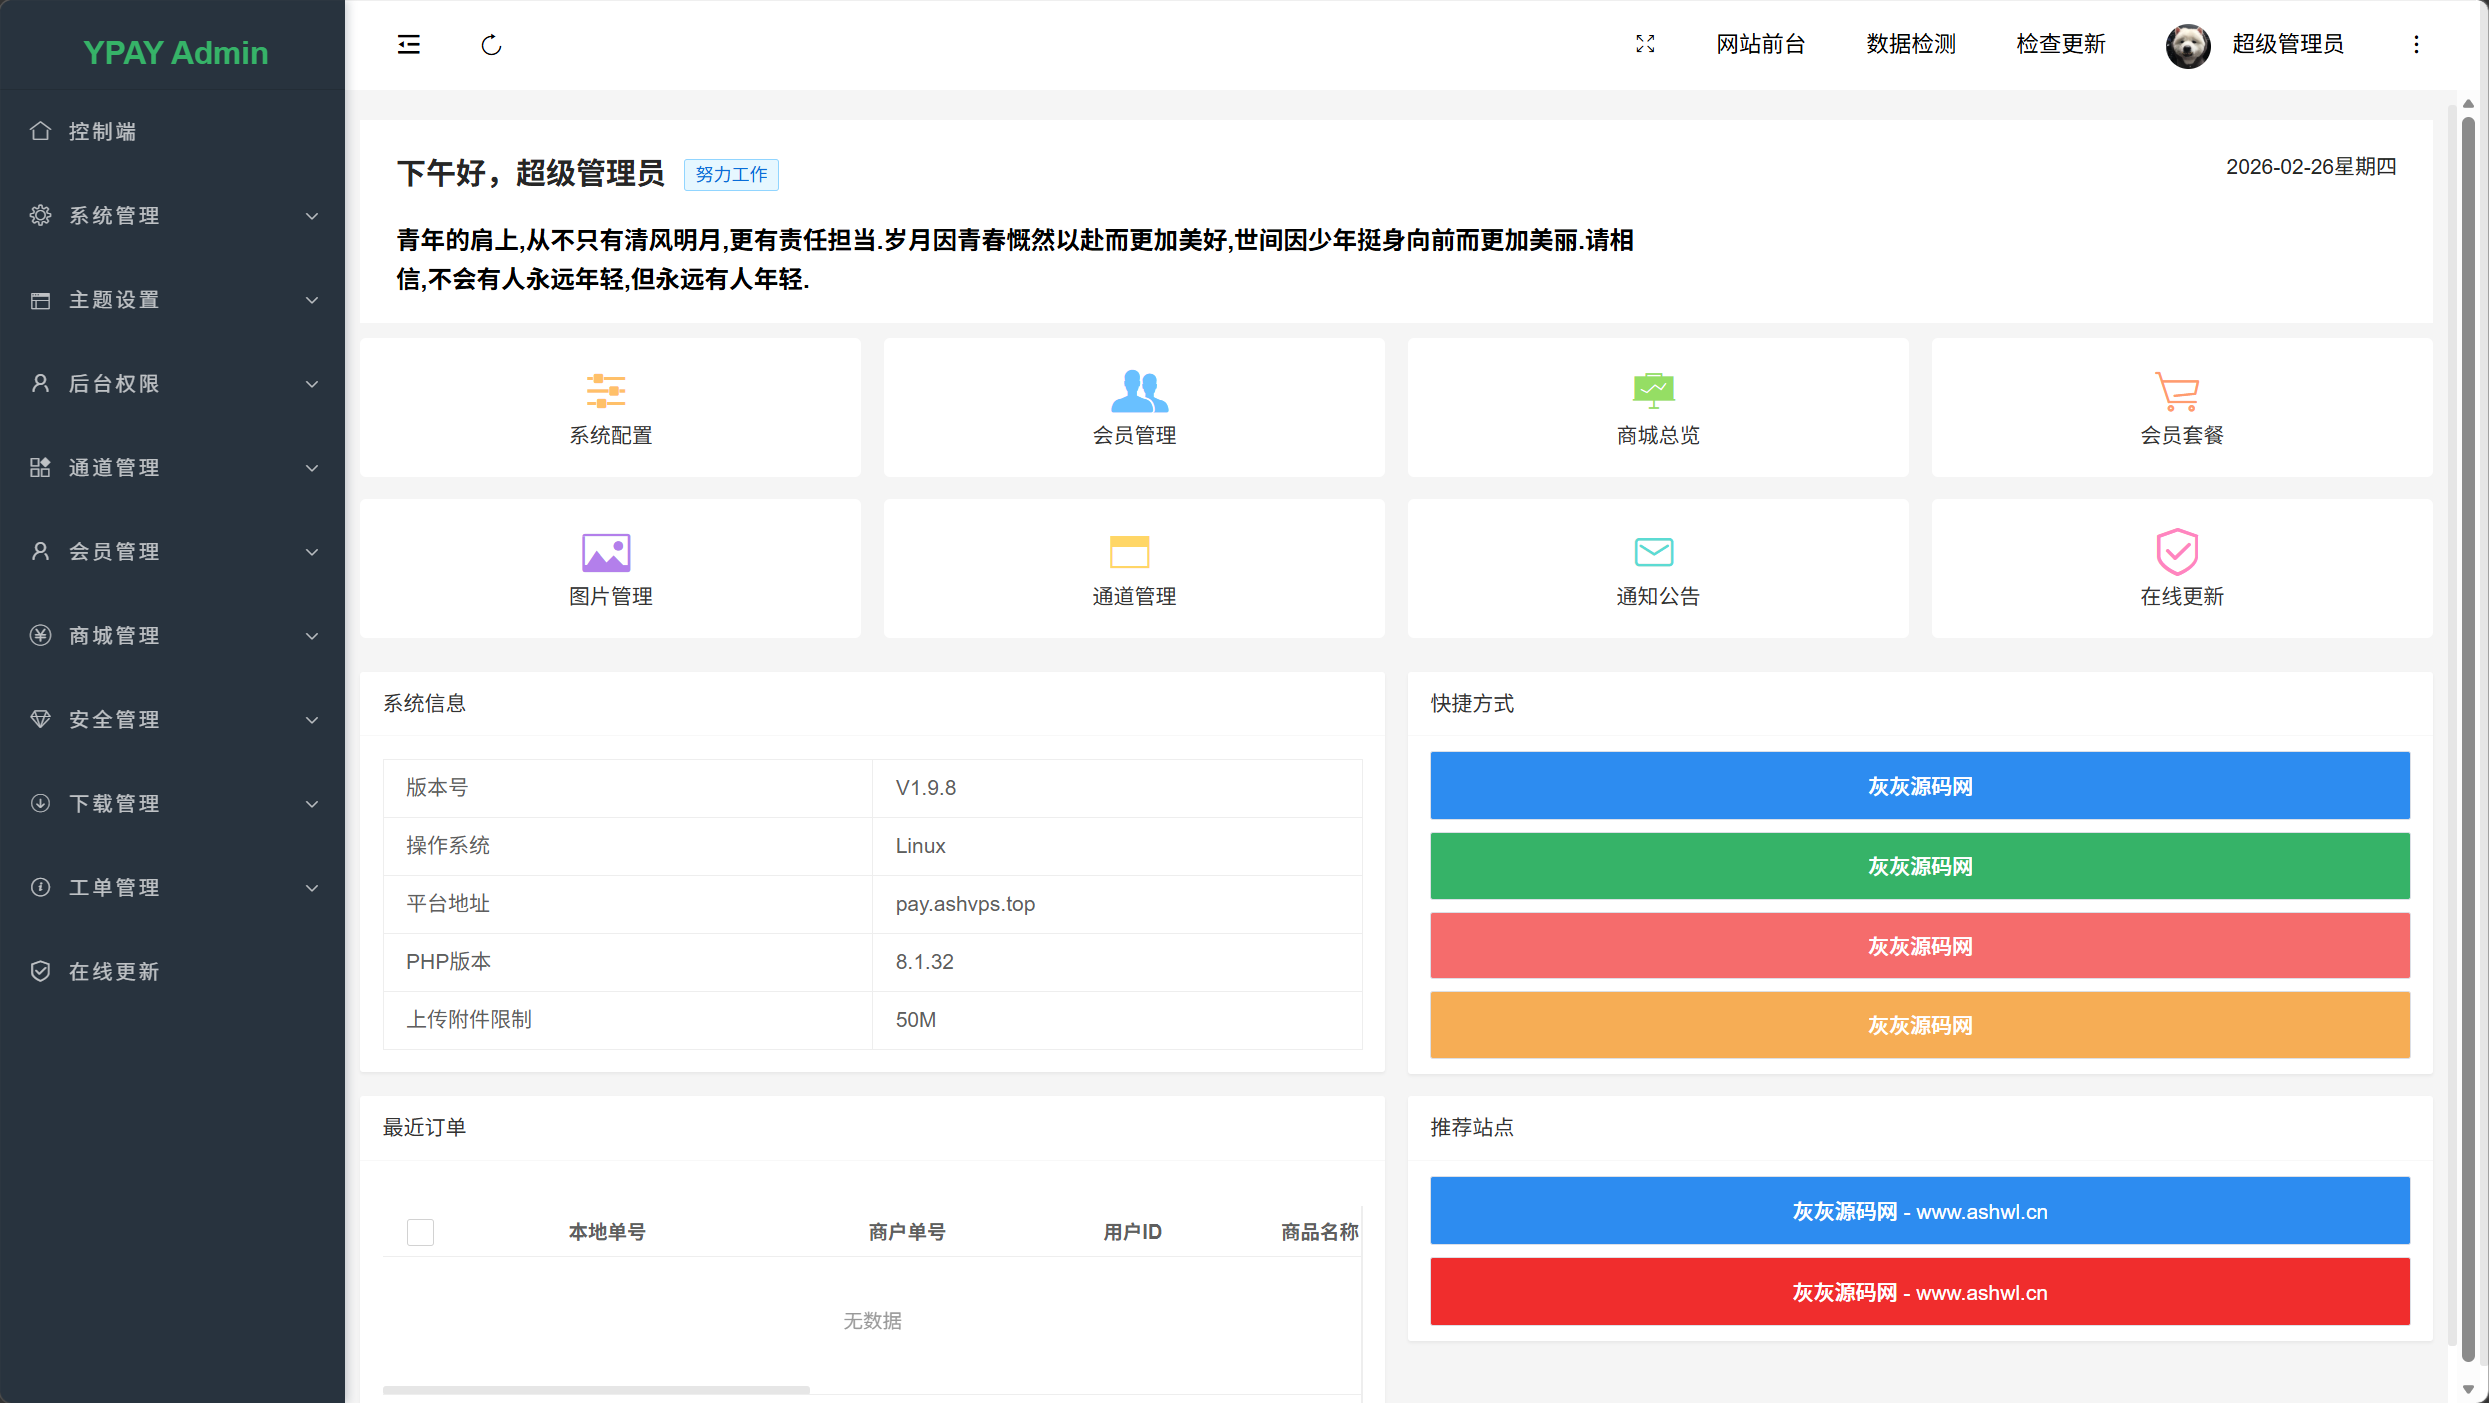Toggle fullscreen with the expand icon
This screenshot has width=2489, height=1403.
click(x=1645, y=44)
